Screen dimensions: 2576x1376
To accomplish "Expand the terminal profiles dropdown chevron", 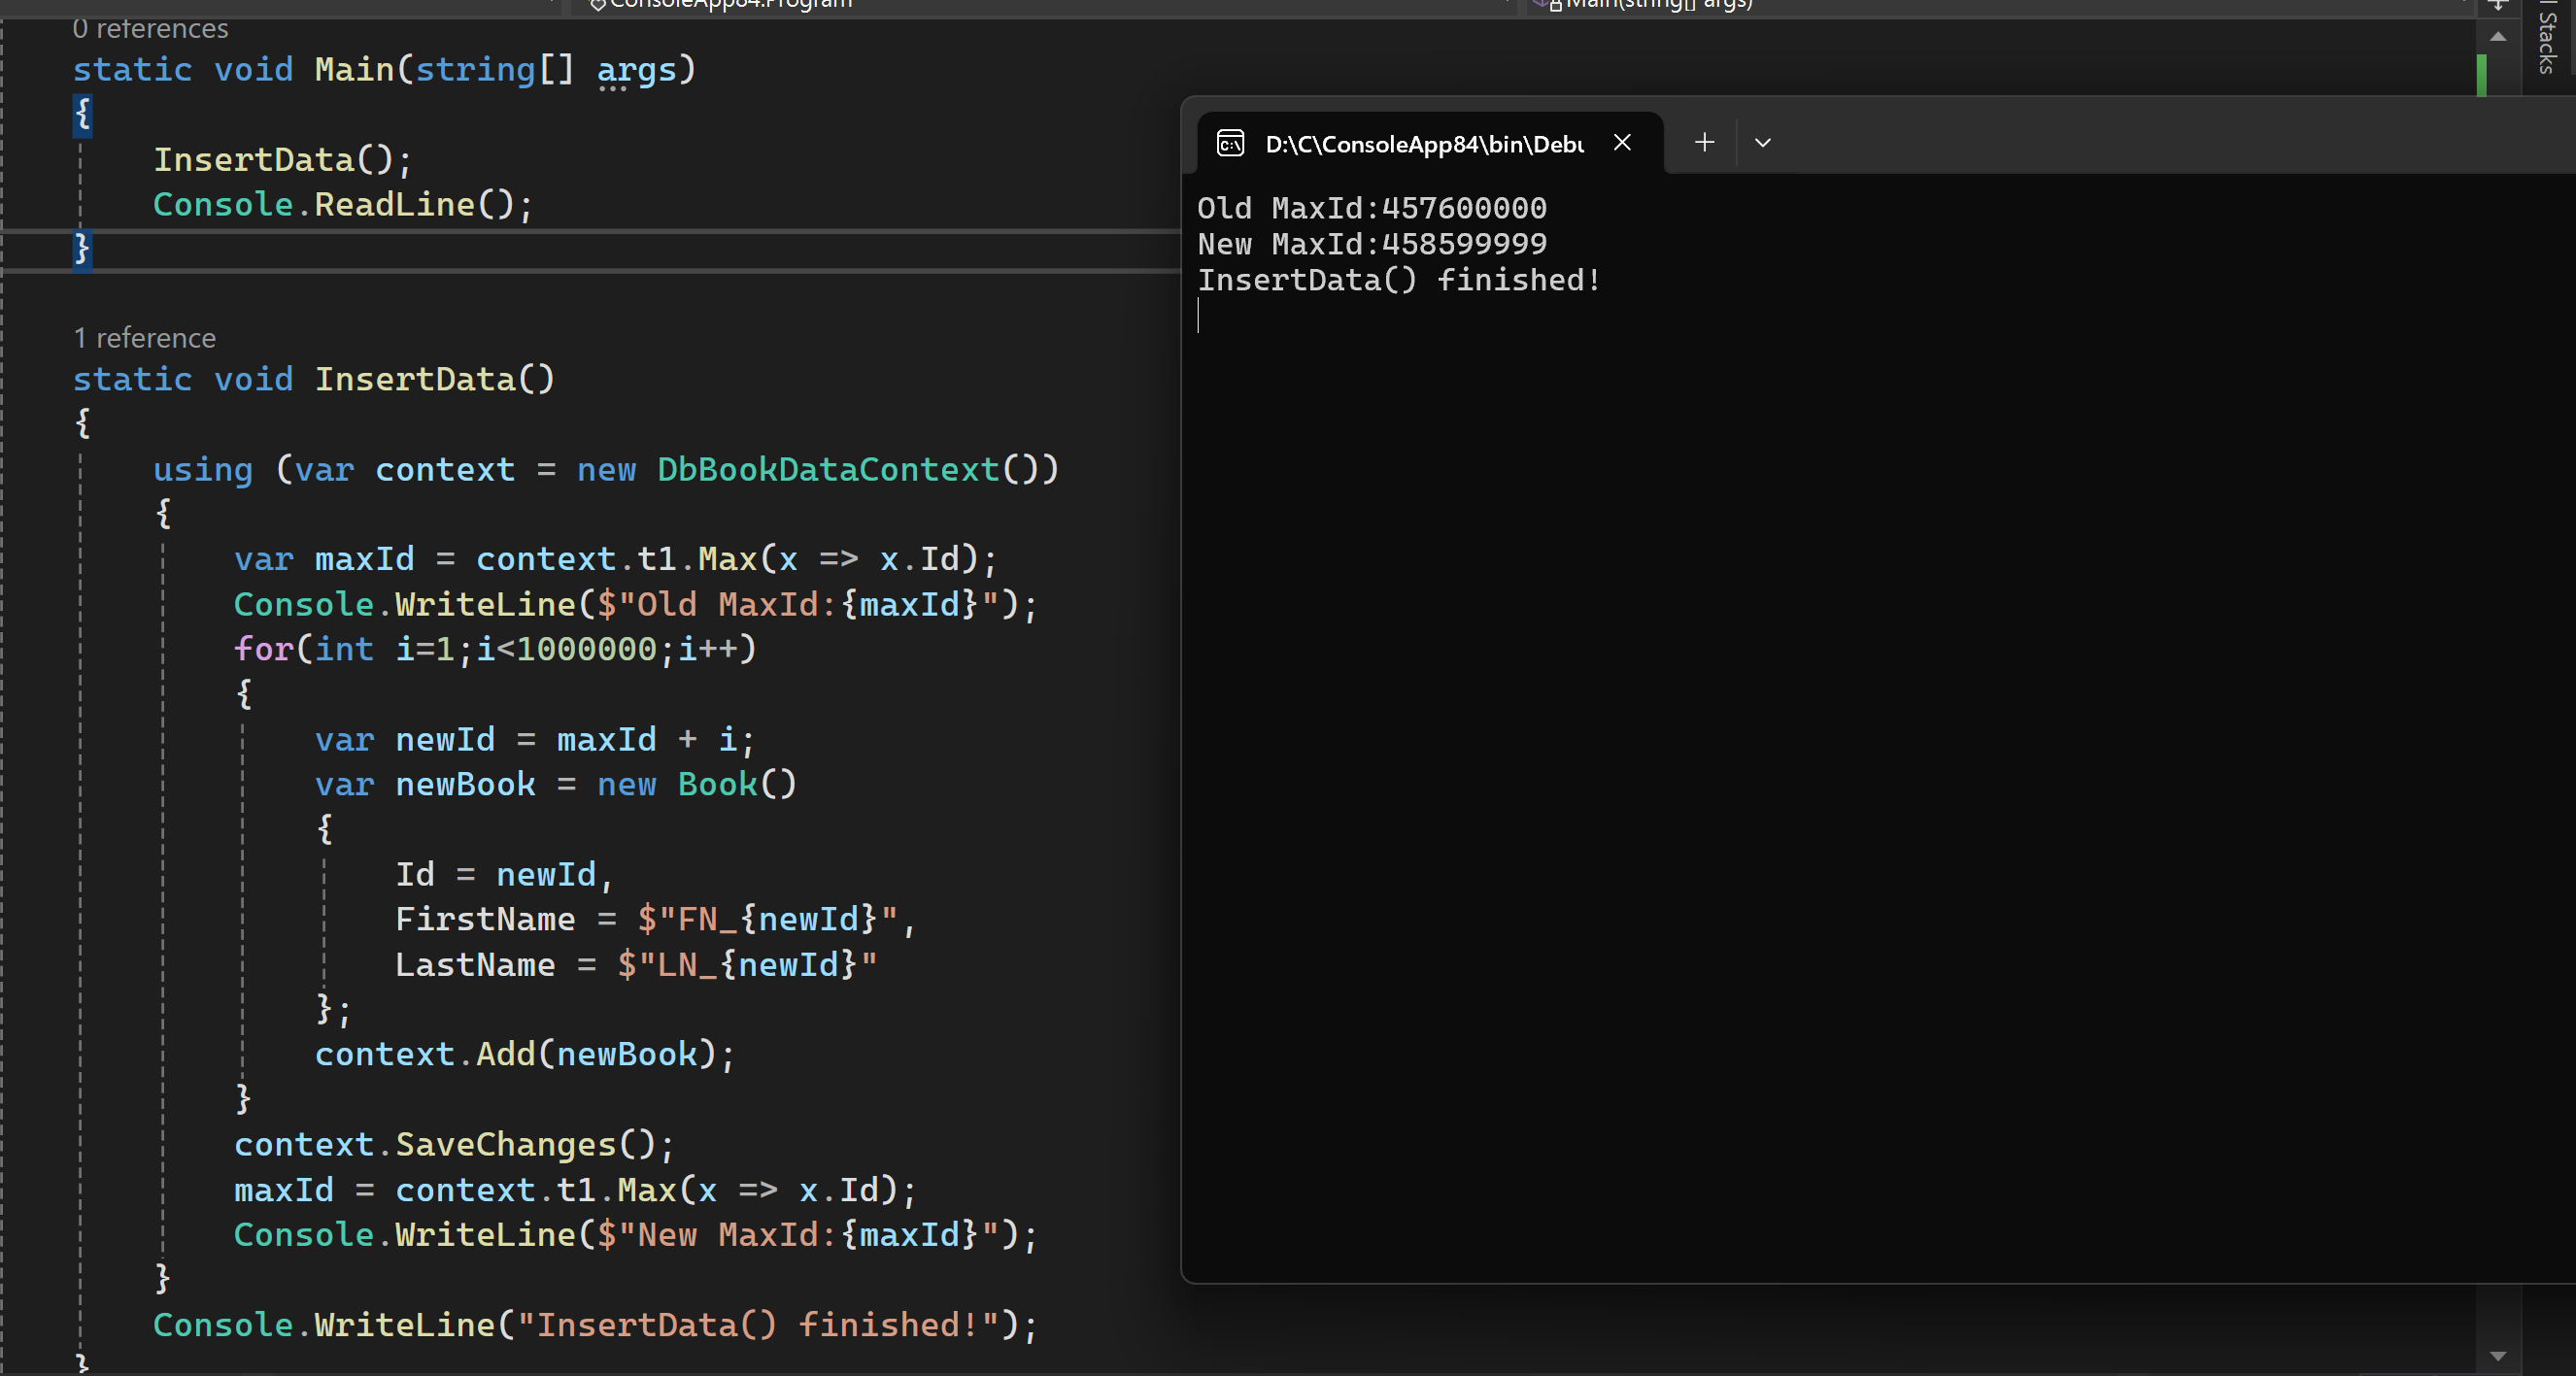I will 1762,143.
